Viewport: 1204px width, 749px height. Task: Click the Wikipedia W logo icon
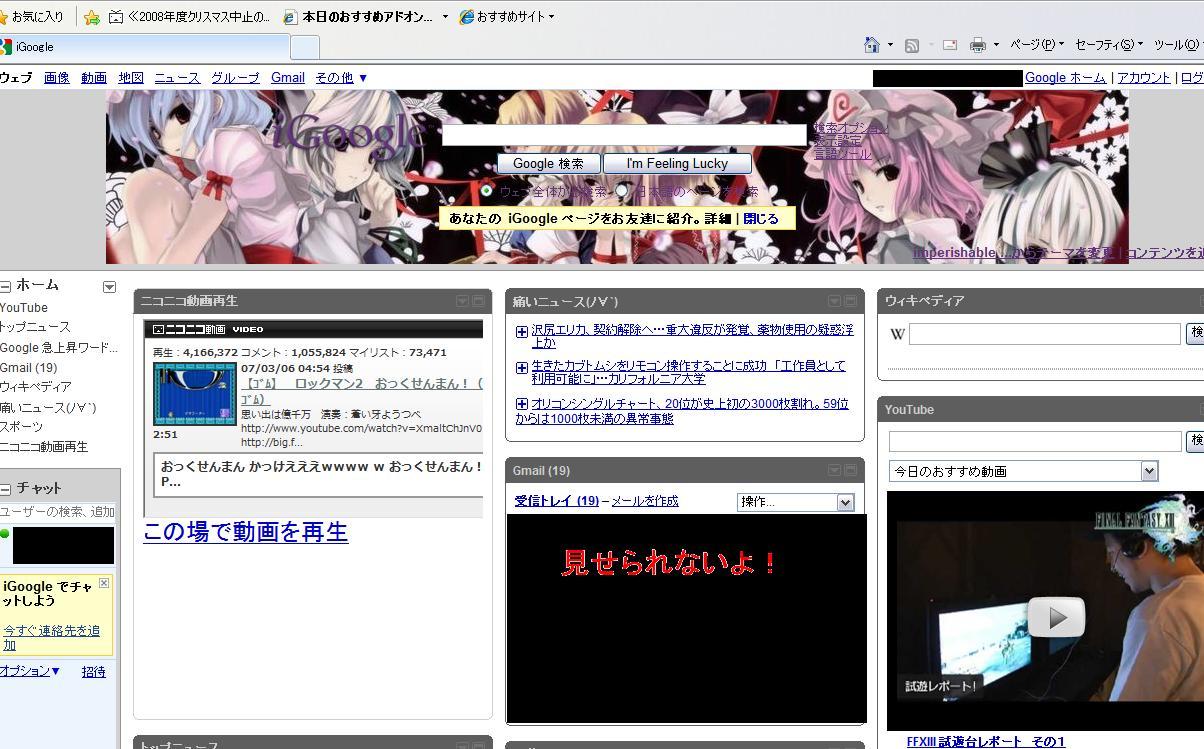pyautogui.click(x=897, y=334)
